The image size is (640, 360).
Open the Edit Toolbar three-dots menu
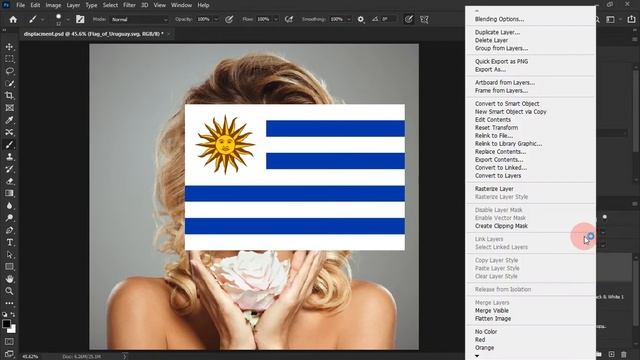9,303
